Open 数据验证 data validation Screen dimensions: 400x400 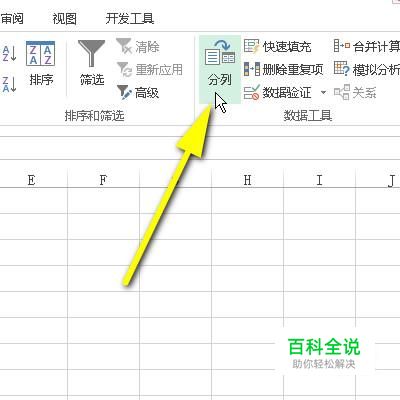[278, 92]
